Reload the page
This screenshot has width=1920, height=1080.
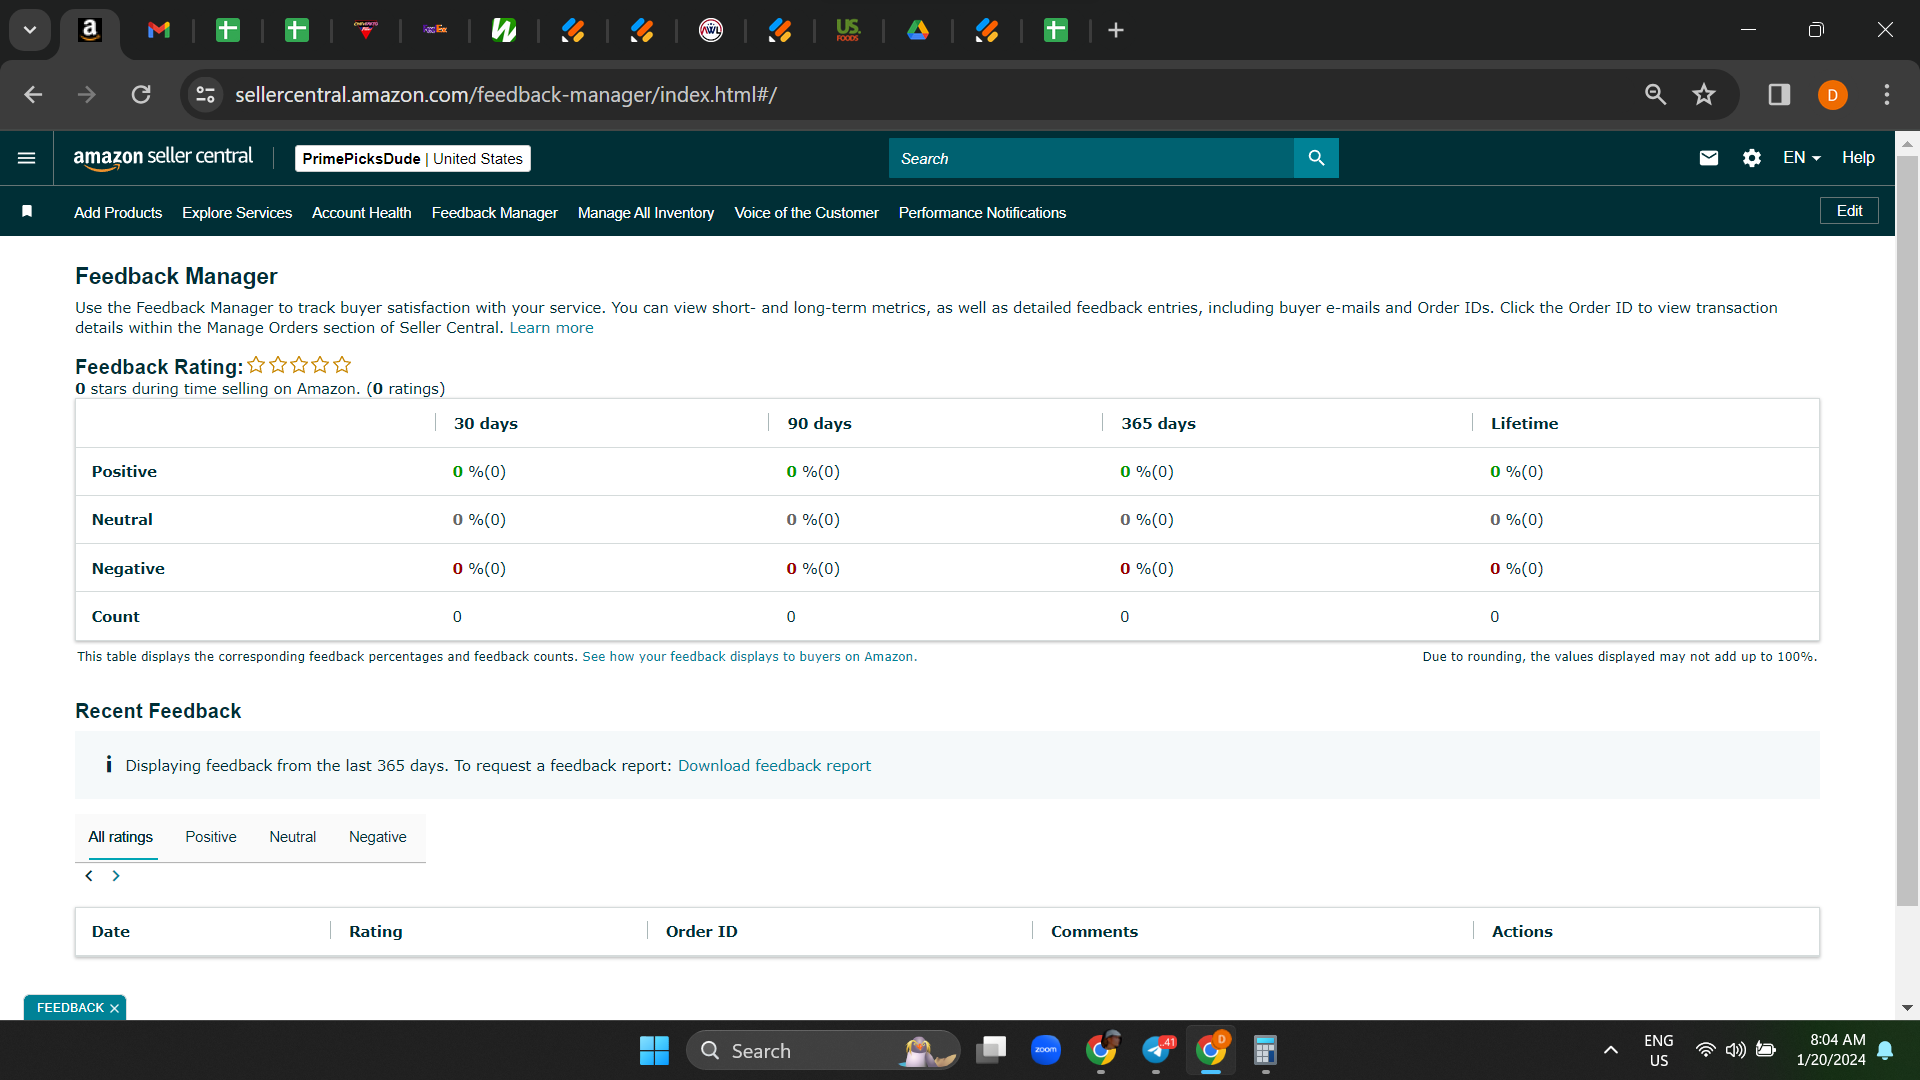[141, 94]
